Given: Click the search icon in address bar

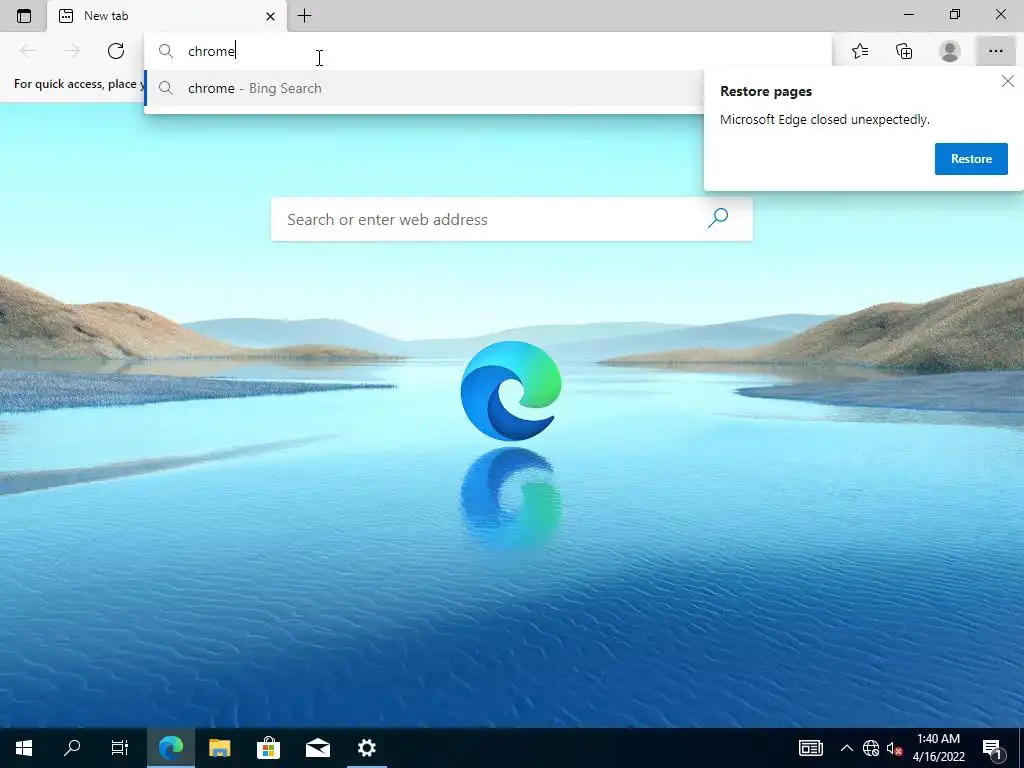Looking at the screenshot, I should (166, 51).
